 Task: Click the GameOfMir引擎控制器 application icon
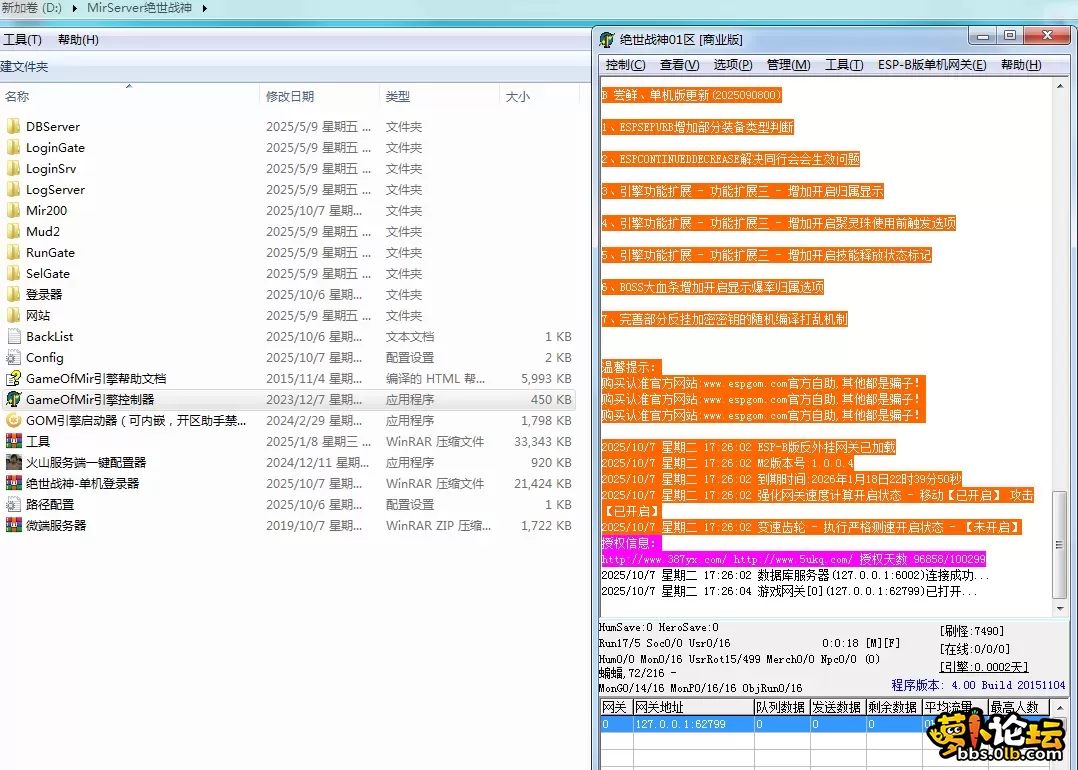[13, 400]
